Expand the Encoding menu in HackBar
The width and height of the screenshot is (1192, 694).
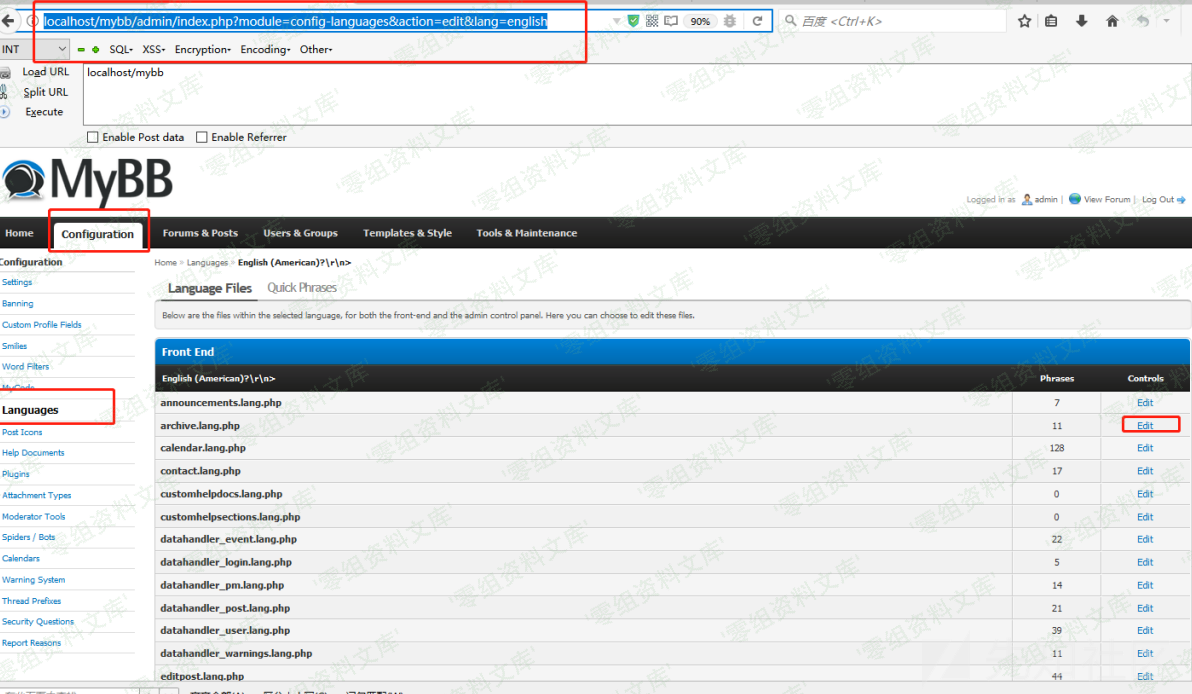click(x=265, y=49)
